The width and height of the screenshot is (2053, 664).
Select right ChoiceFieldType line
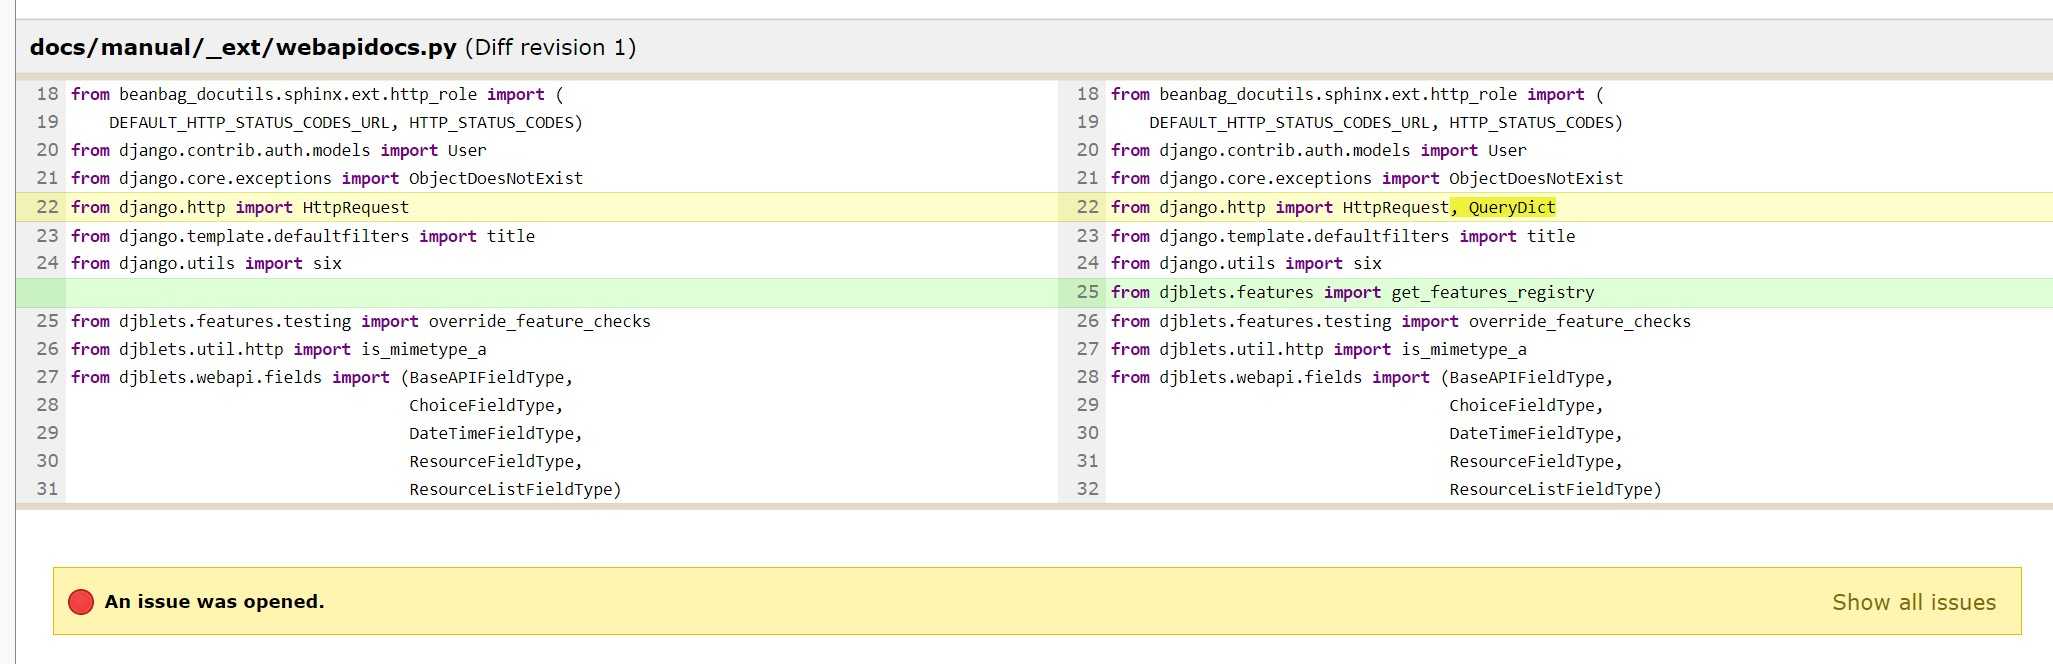coord(1526,405)
